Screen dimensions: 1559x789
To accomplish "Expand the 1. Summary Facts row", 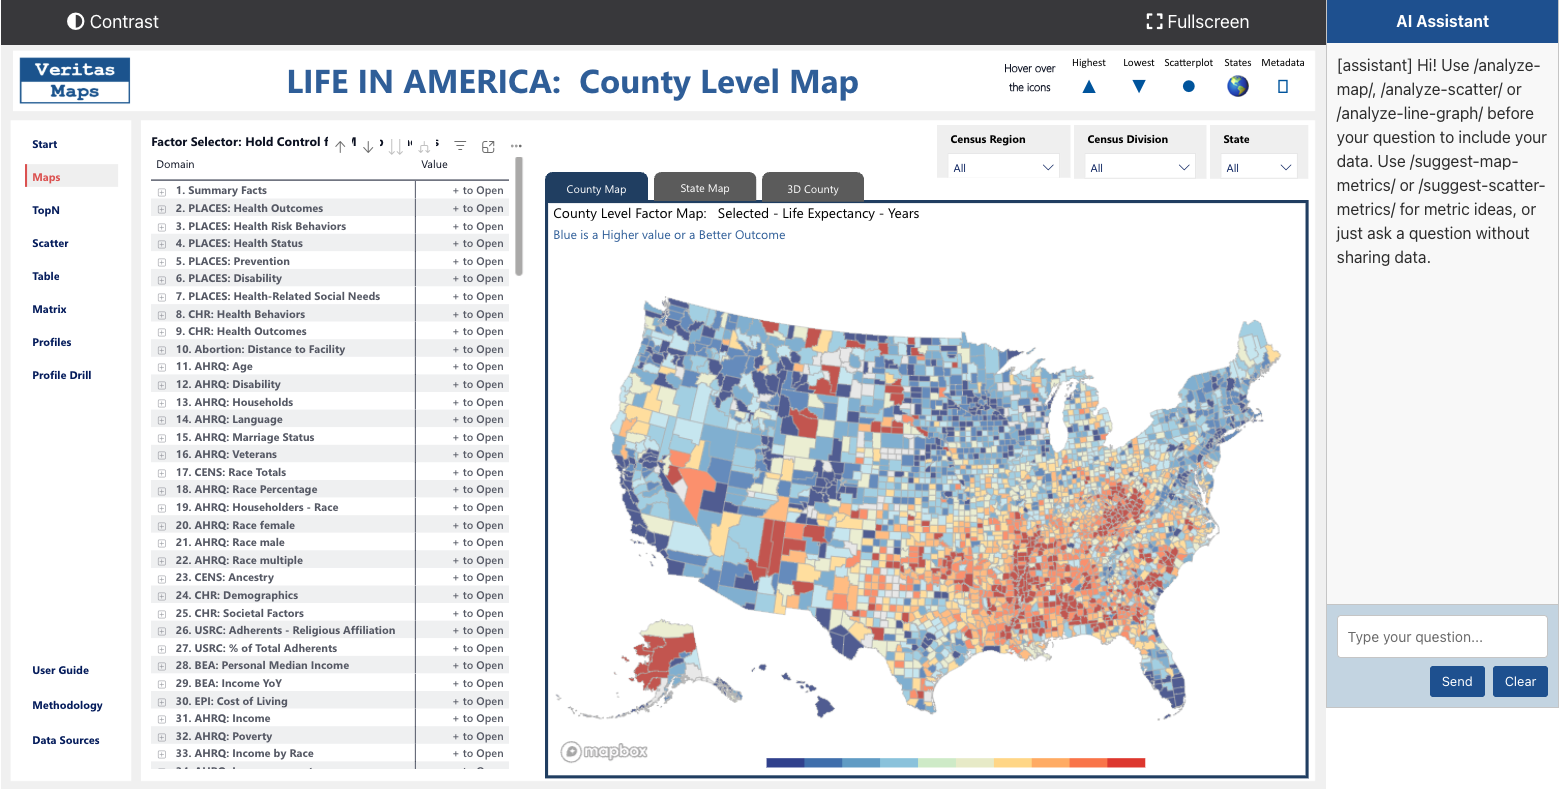I will click(x=161, y=191).
